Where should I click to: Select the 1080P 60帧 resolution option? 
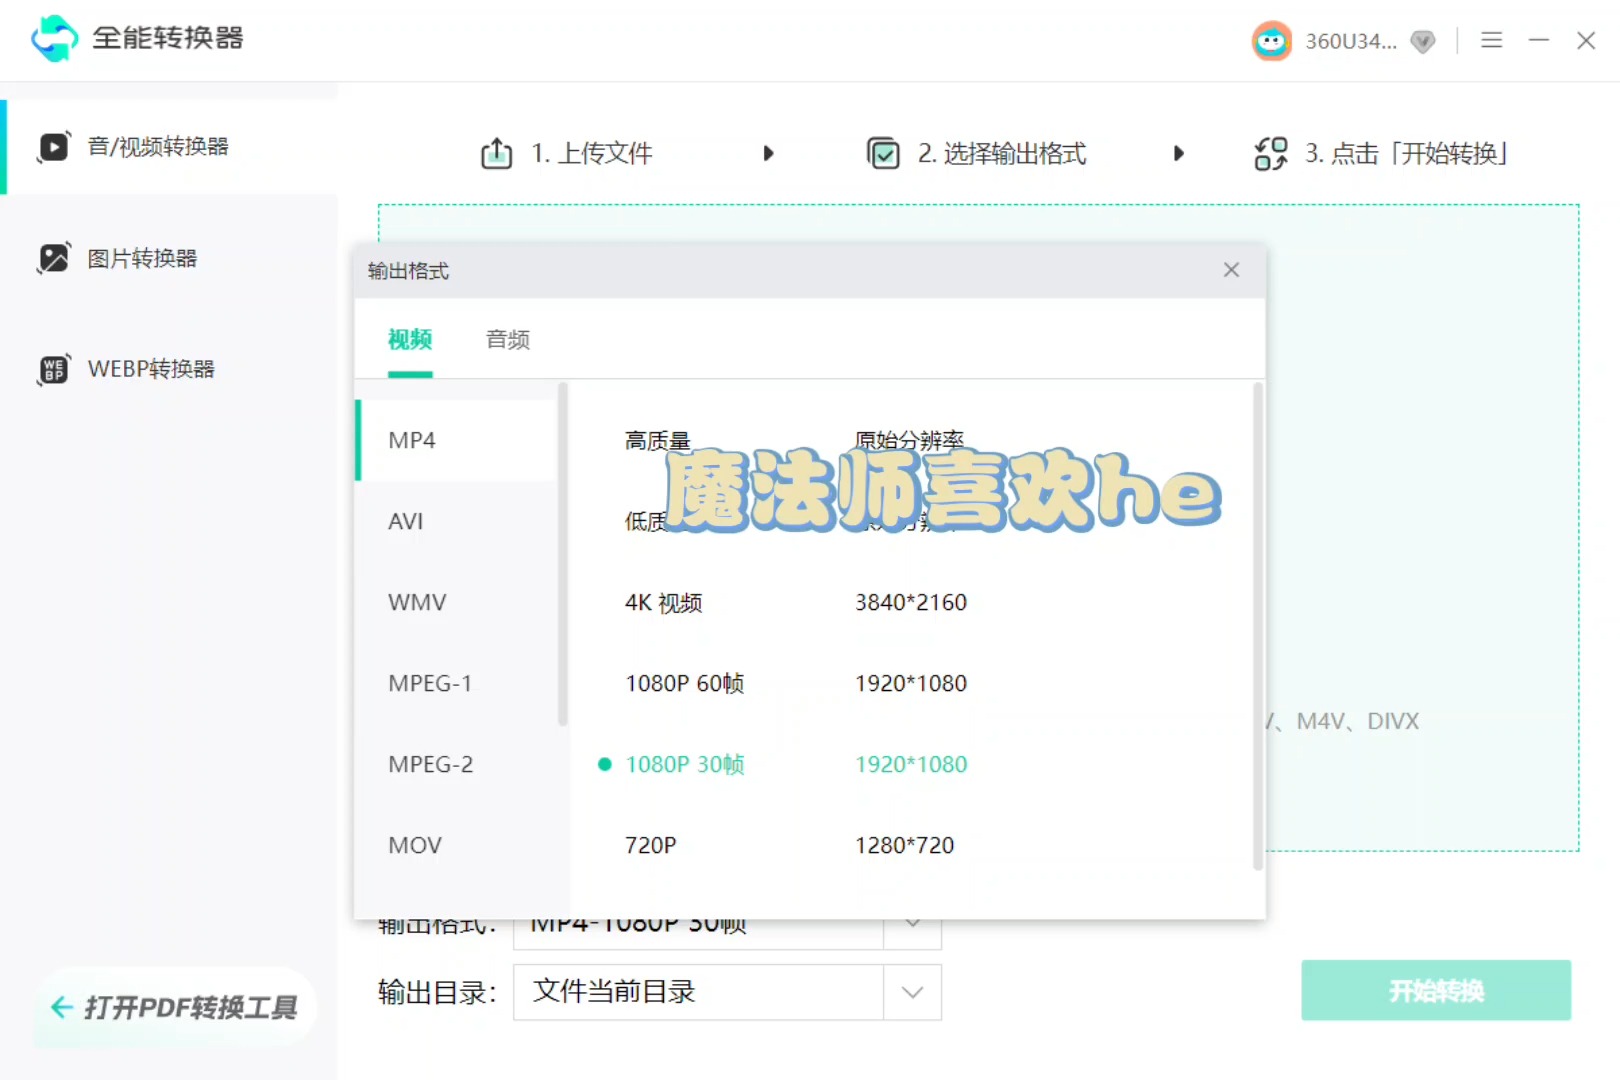684,683
